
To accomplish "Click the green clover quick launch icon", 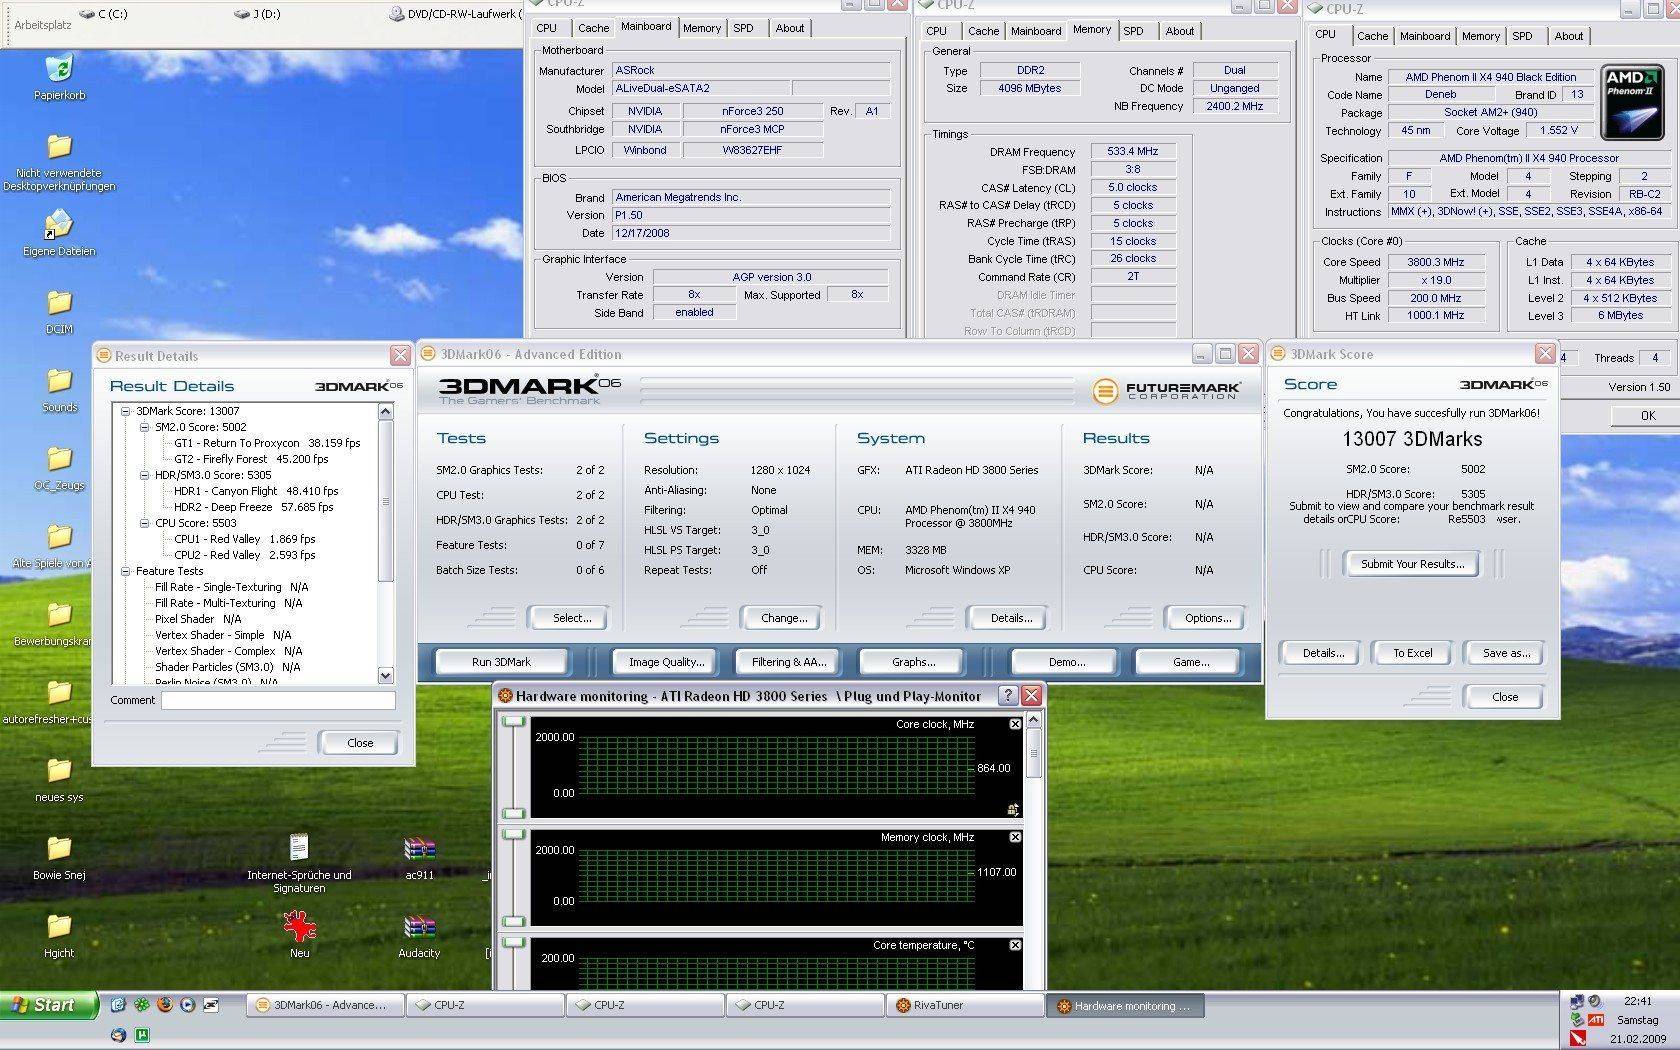I will (141, 1004).
